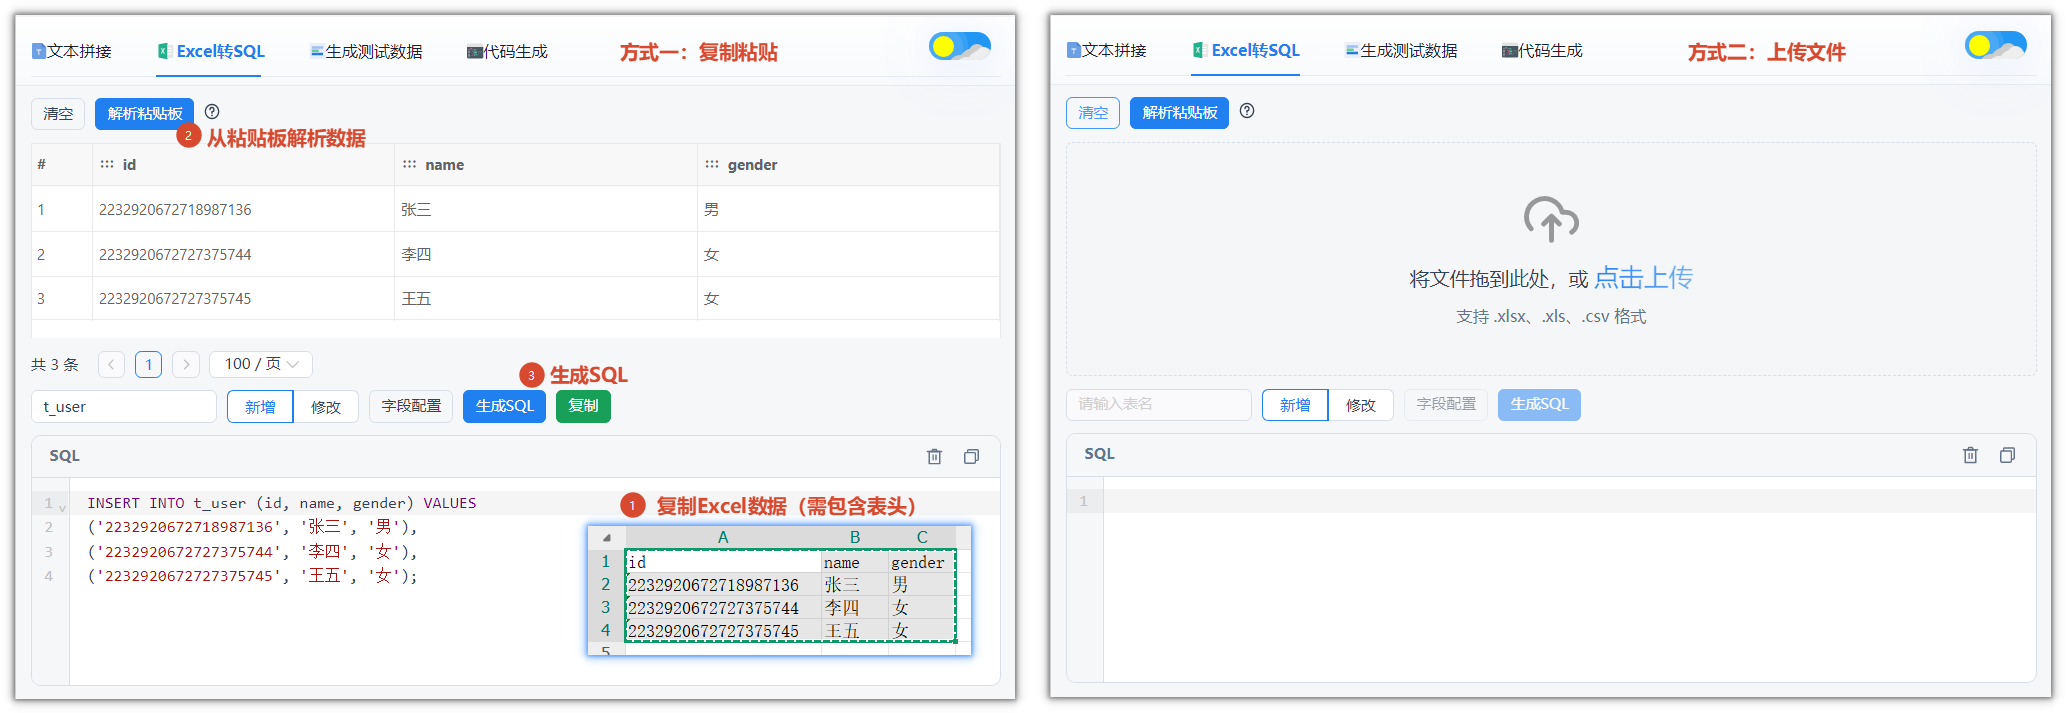Copy left SQL output using copy icon
Screen dimensions: 2067x713
(971, 456)
